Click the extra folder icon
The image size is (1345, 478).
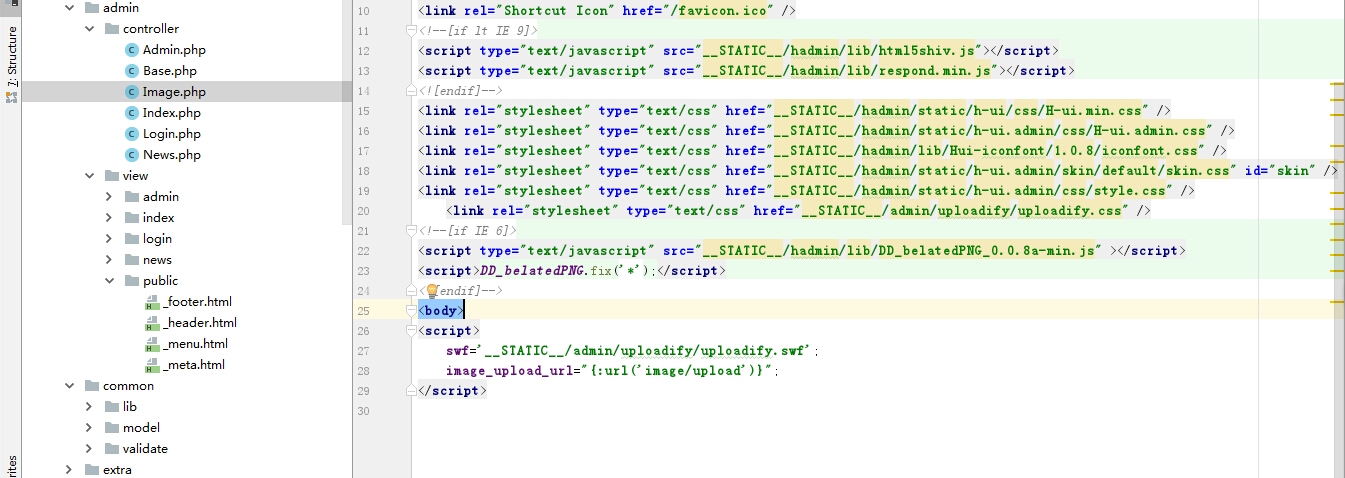click(x=92, y=470)
